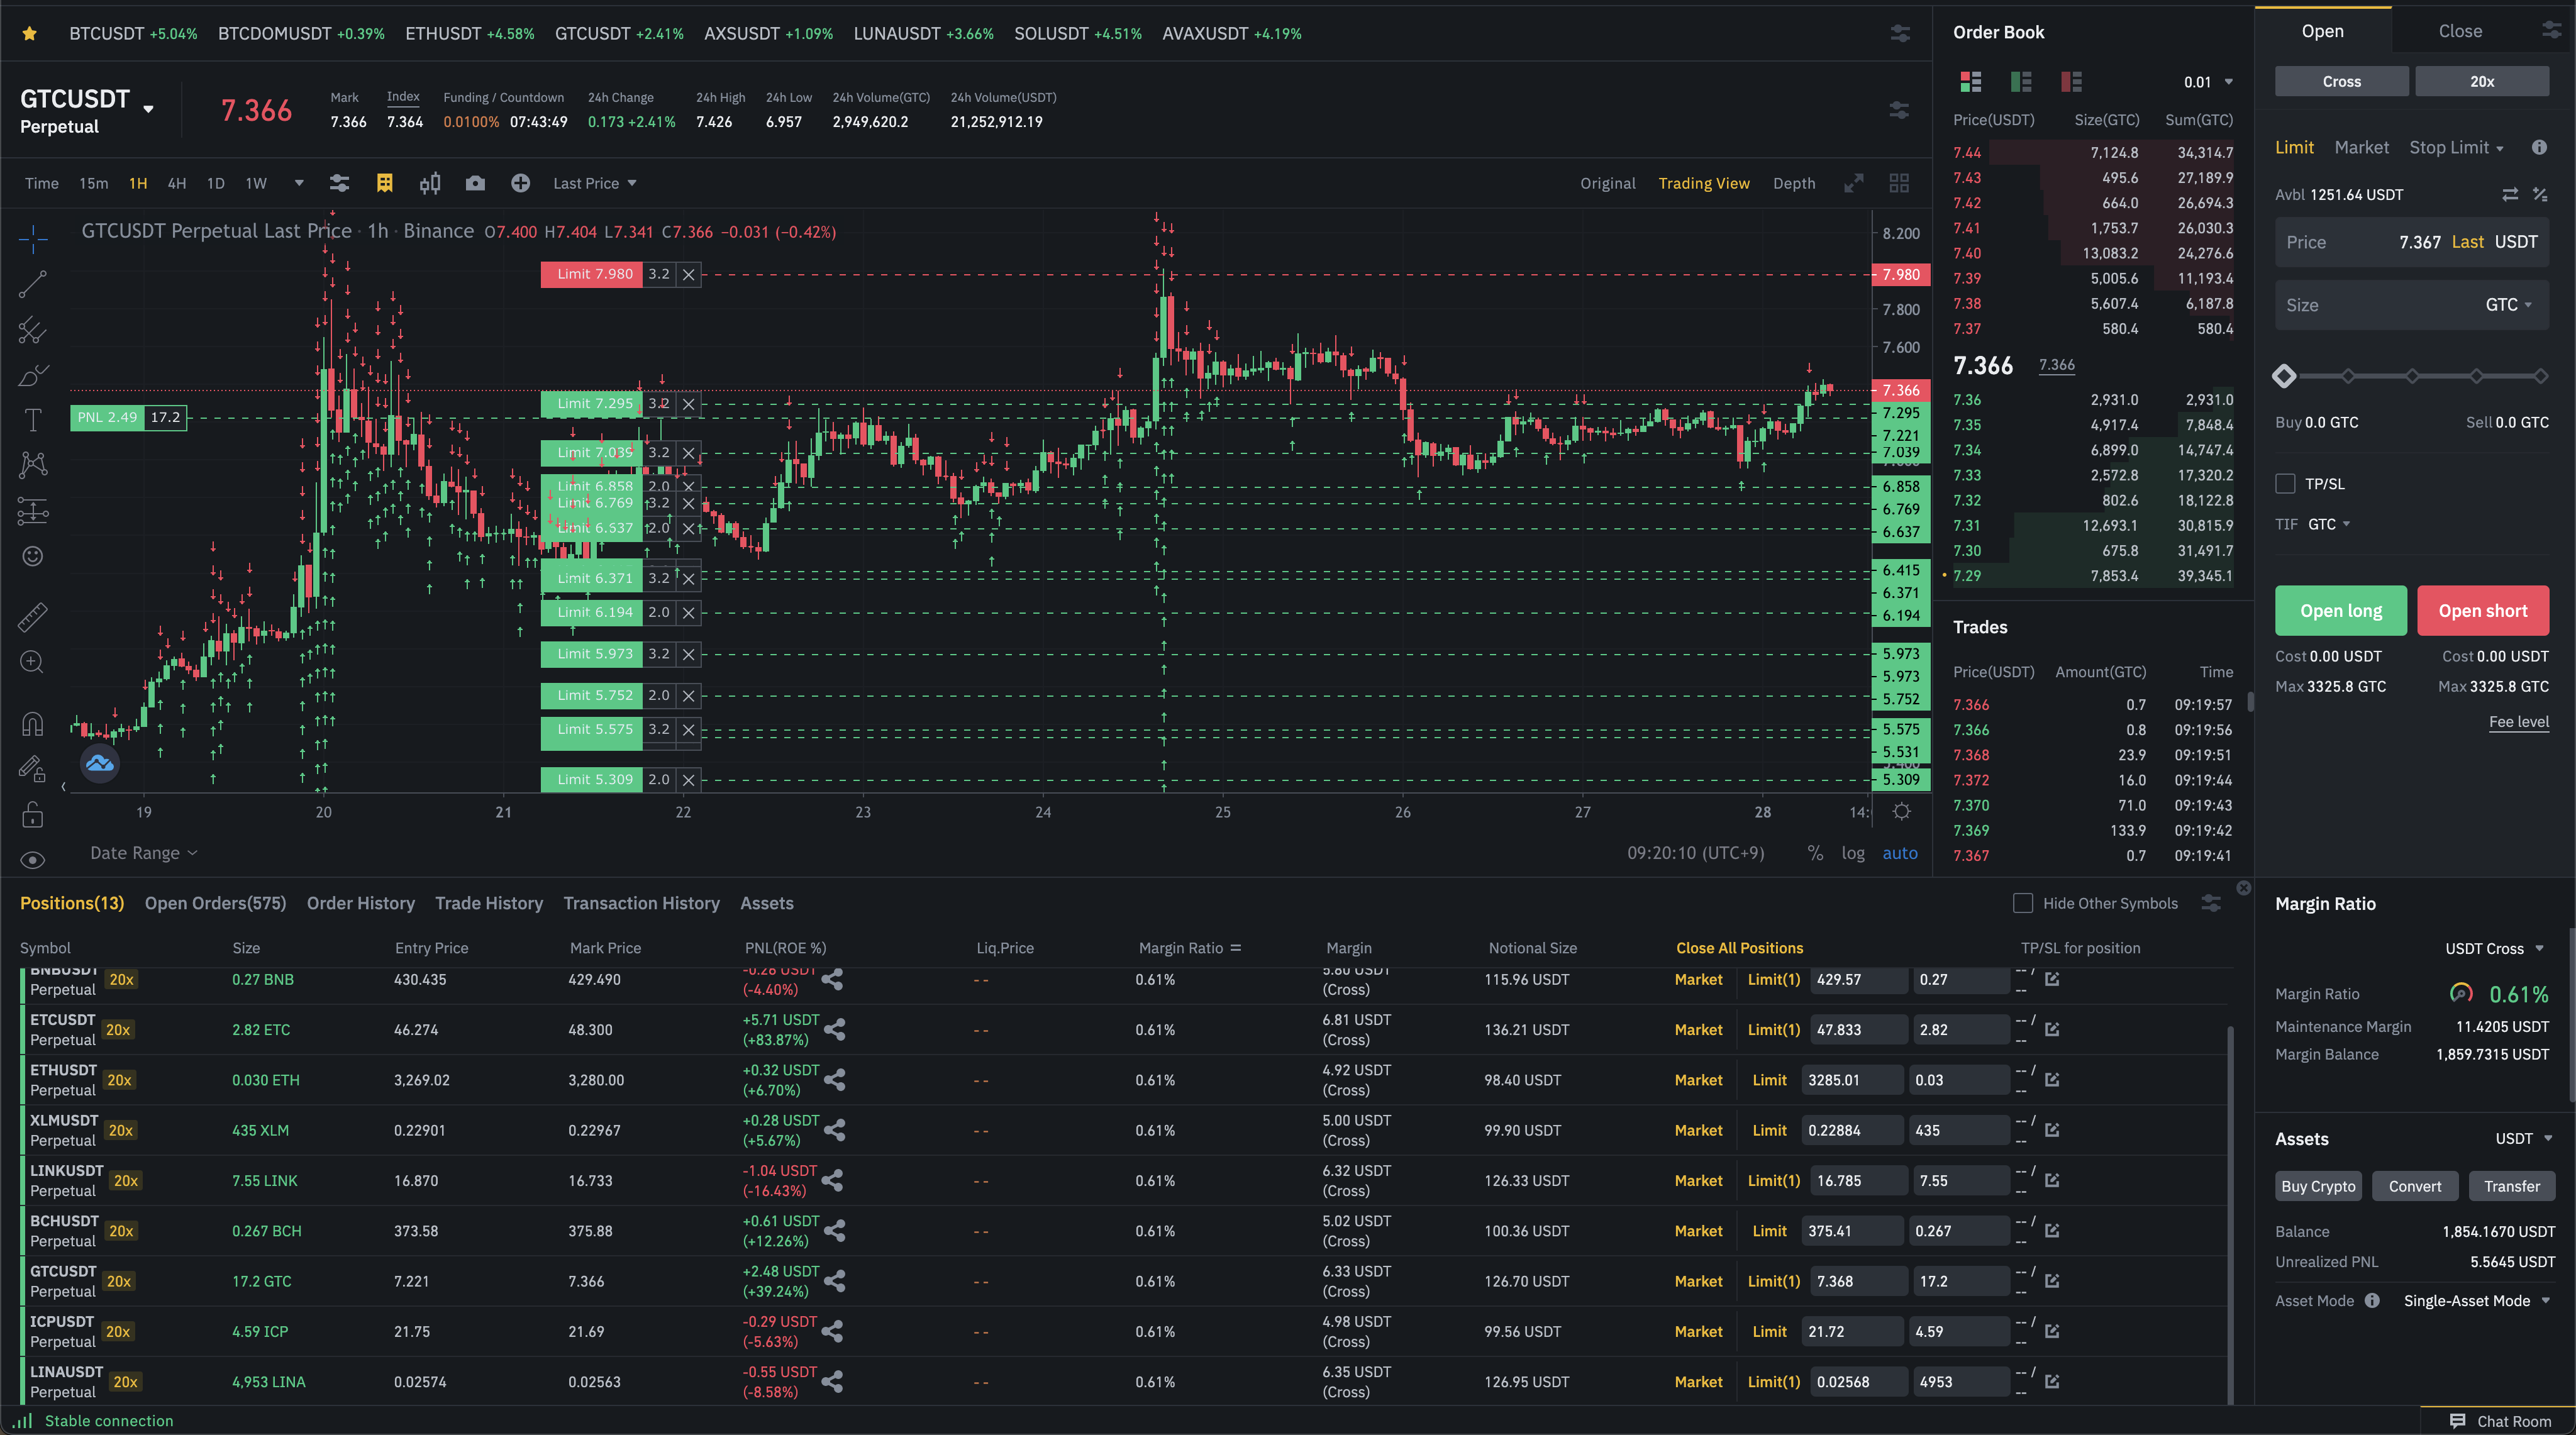The height and width of the screenshot is (1435, 2576).
Task: Share the GTCUSDT position PNL
Action: 835,1281
